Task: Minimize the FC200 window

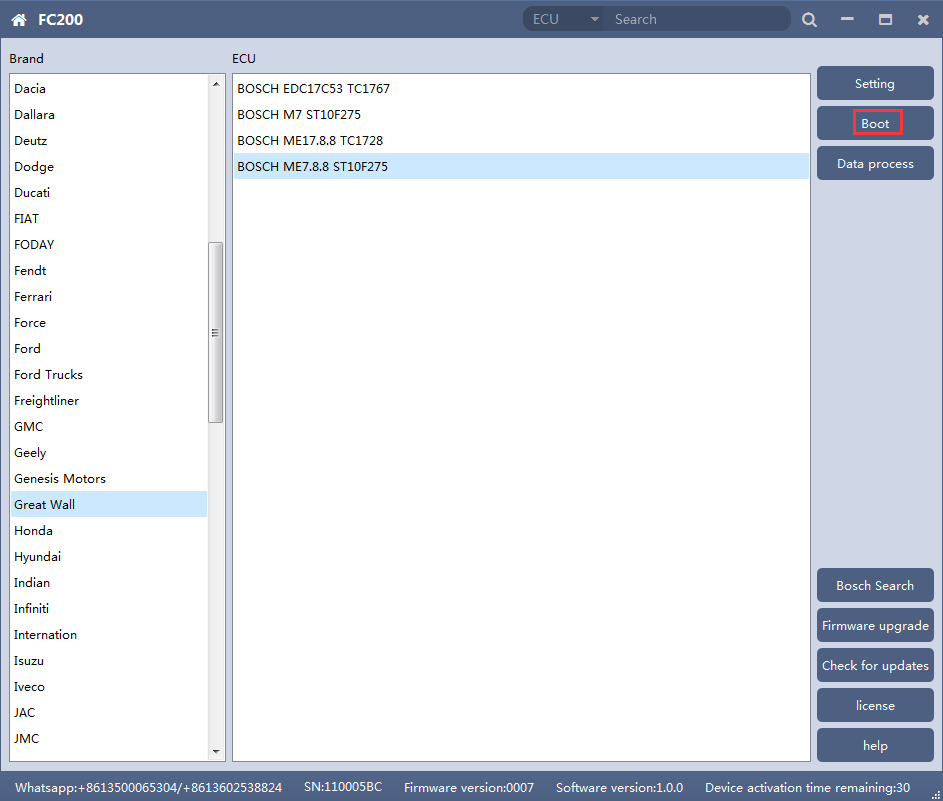Action: point(847,19)
